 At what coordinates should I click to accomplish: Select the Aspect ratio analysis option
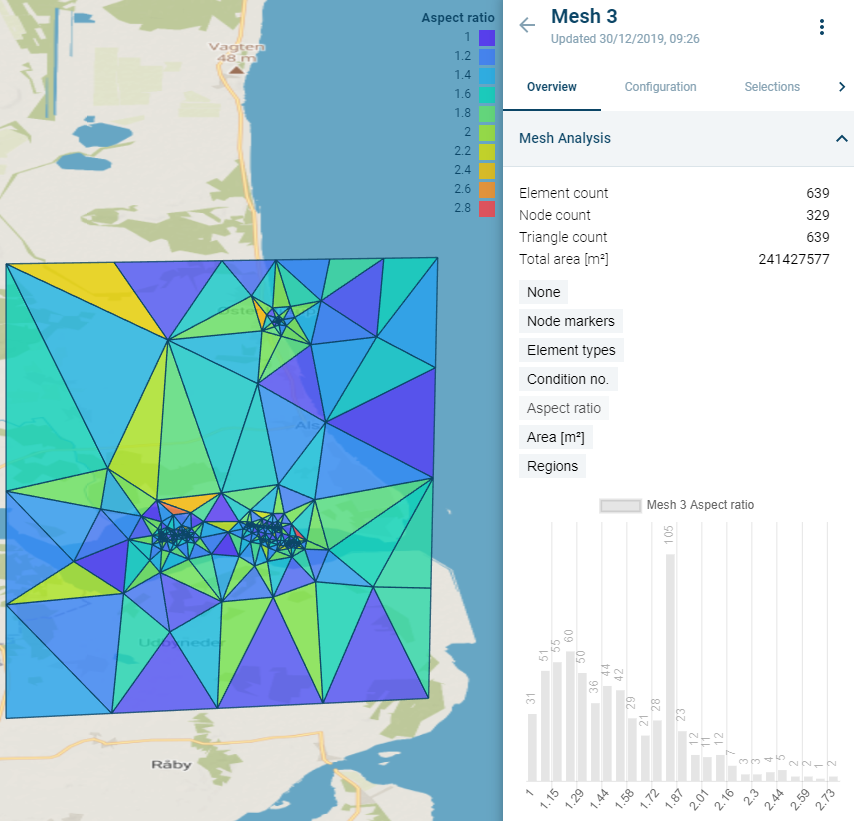click(563, 408)
